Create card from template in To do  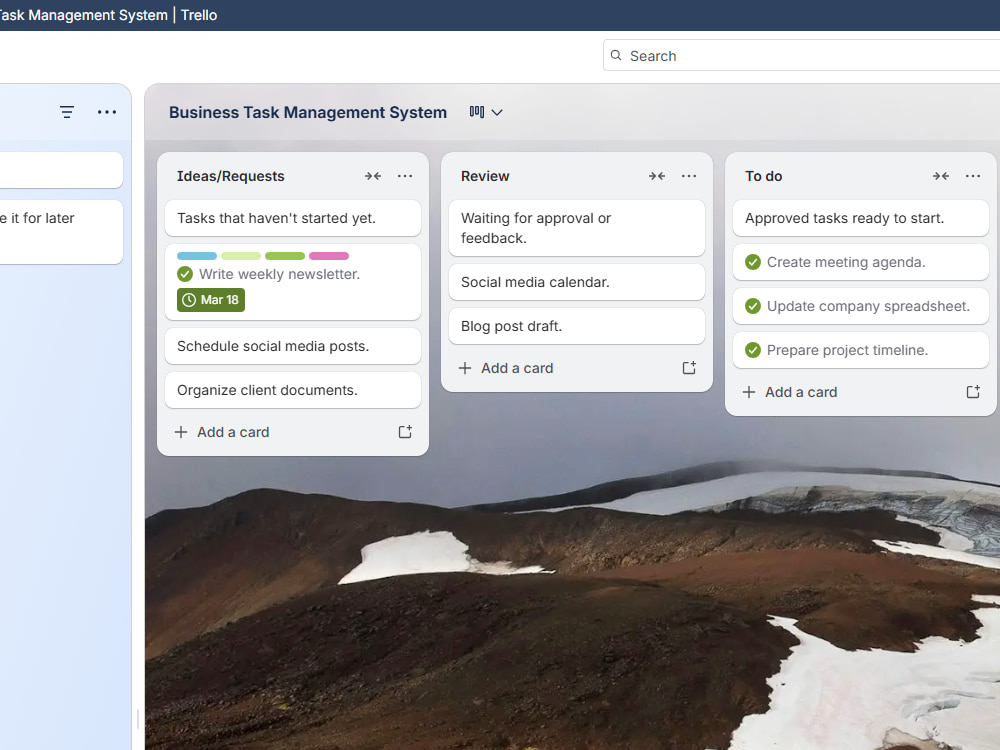point(973,392)
